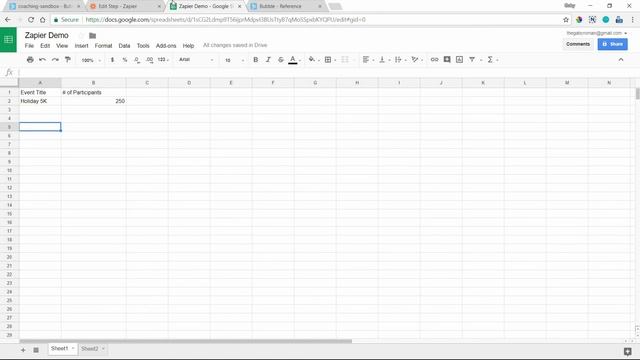Screen dimensions: 640x360
Task: Select the Paint format tool
Action: (68, 60)
